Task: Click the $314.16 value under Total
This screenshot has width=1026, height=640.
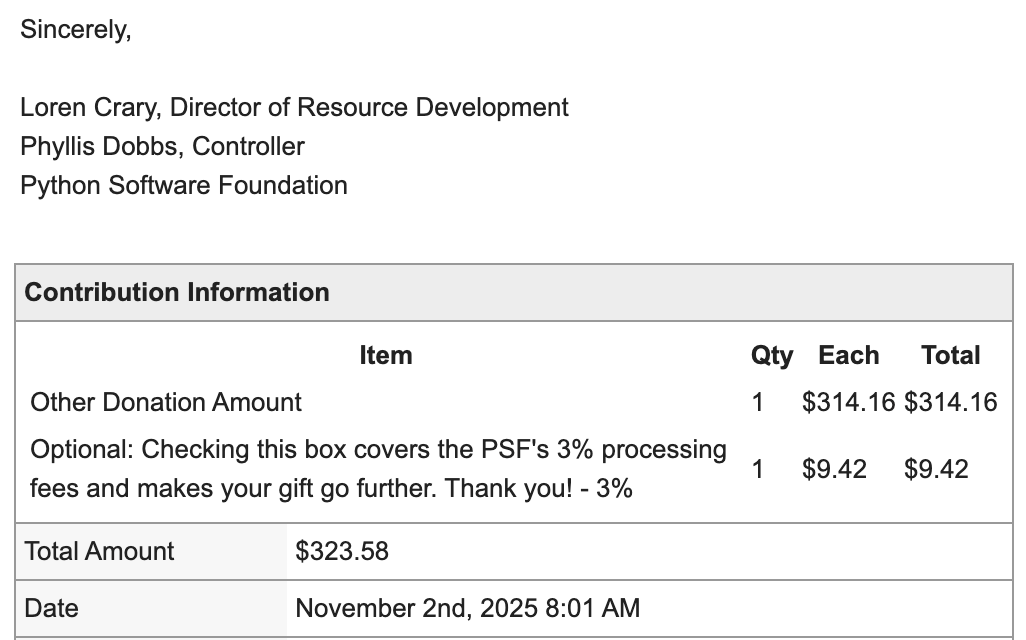Action: (x=950, y=402)
